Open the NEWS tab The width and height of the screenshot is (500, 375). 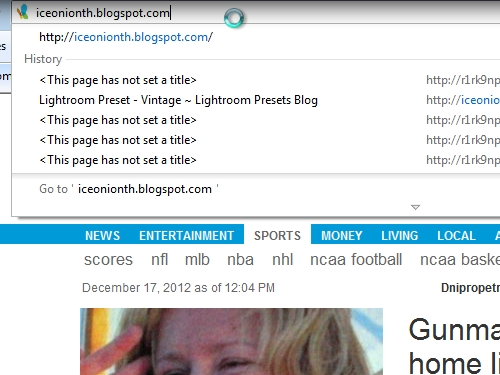102,236
